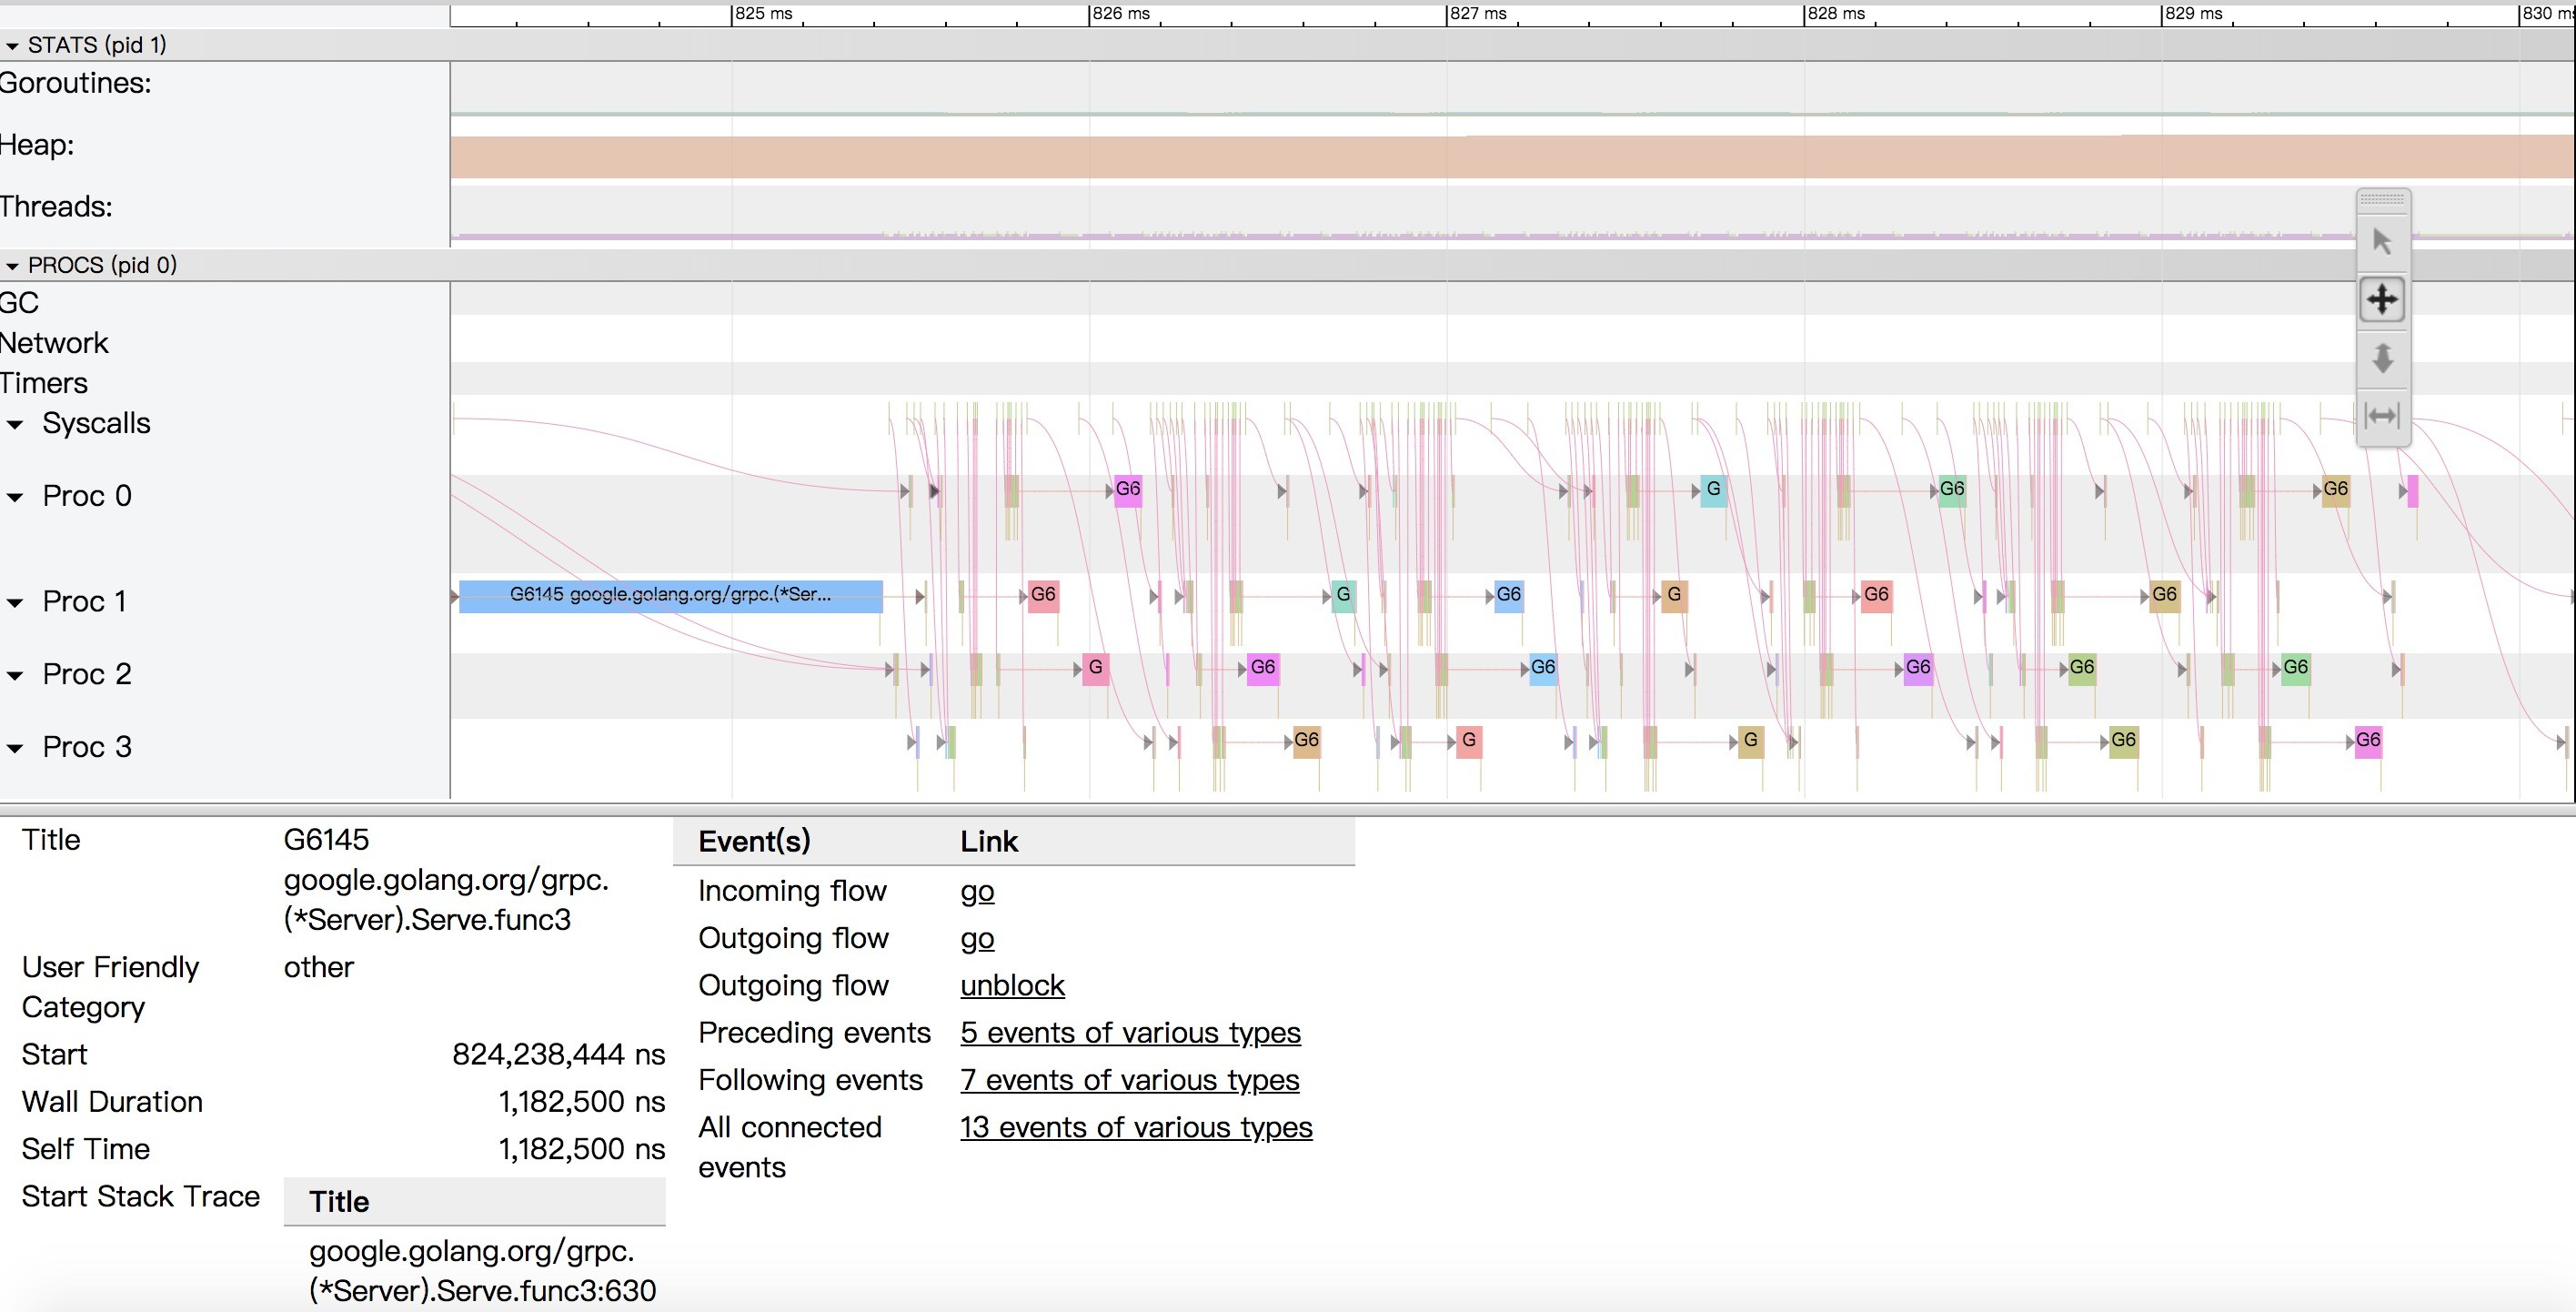Select all 13 connected events link
Screen dimensions: 2576x1312
[1135, 1128]
